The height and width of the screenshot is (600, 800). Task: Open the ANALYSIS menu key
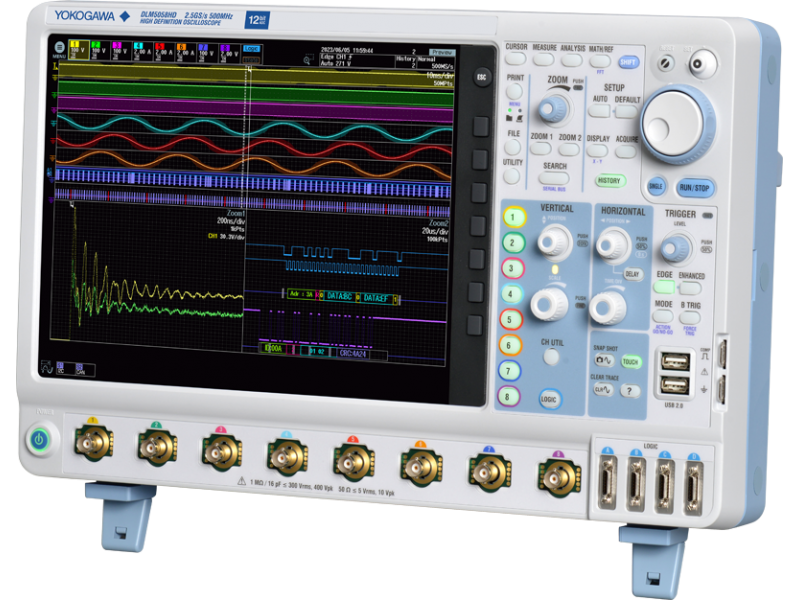572,60
